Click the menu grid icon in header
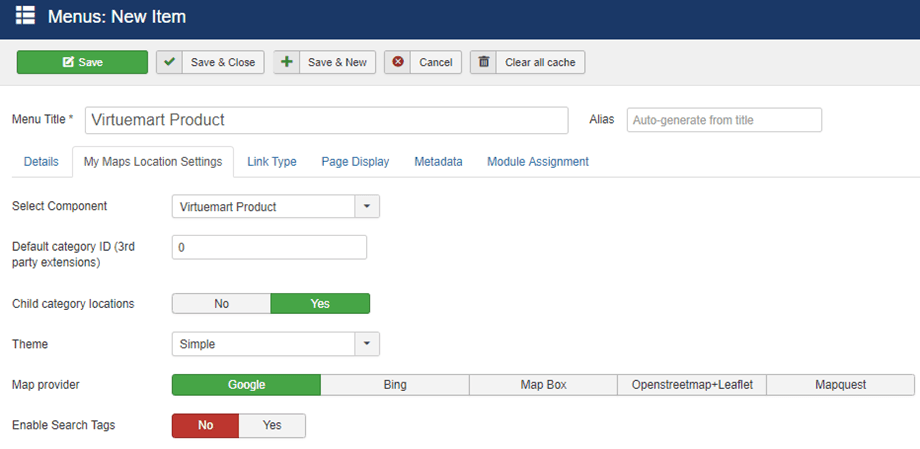 [x=25, y=16]
